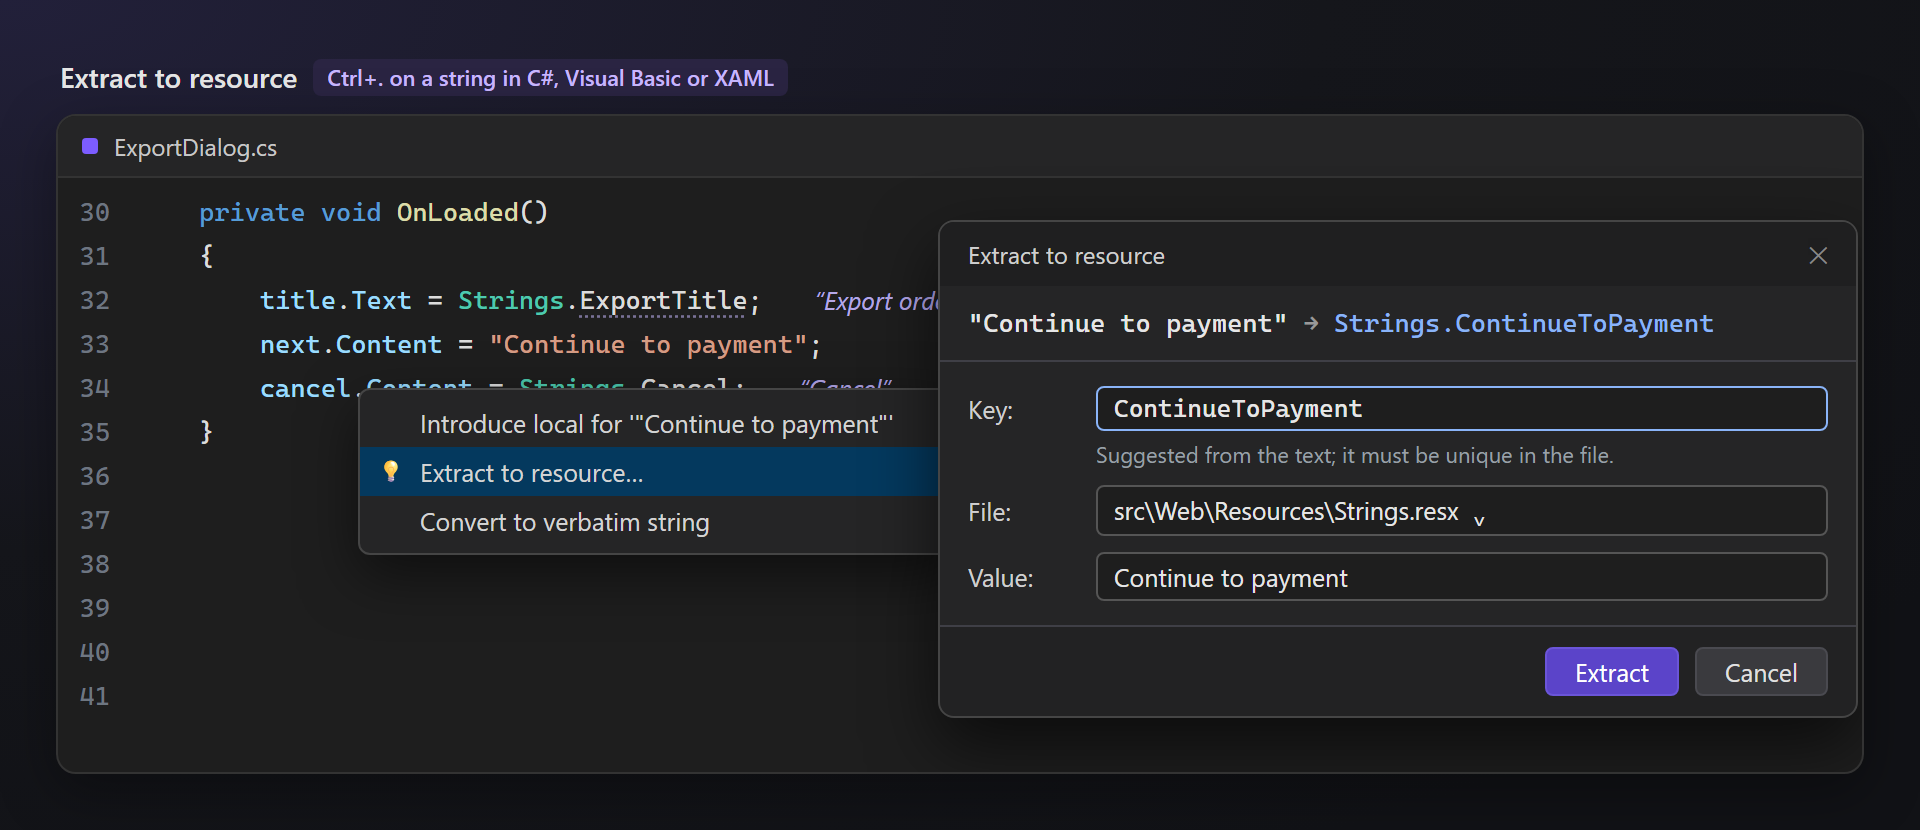The height and width of the screenshot is (830, 1920).
Task: Click OnLoaded method name on line 30
Action: click(458, 213)
